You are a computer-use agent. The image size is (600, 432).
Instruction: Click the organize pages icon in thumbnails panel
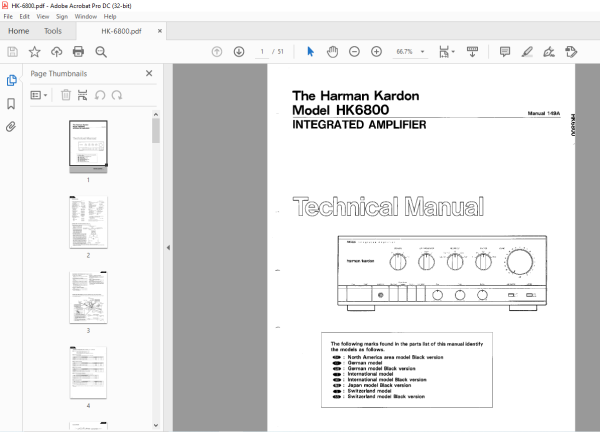point(82,95)
